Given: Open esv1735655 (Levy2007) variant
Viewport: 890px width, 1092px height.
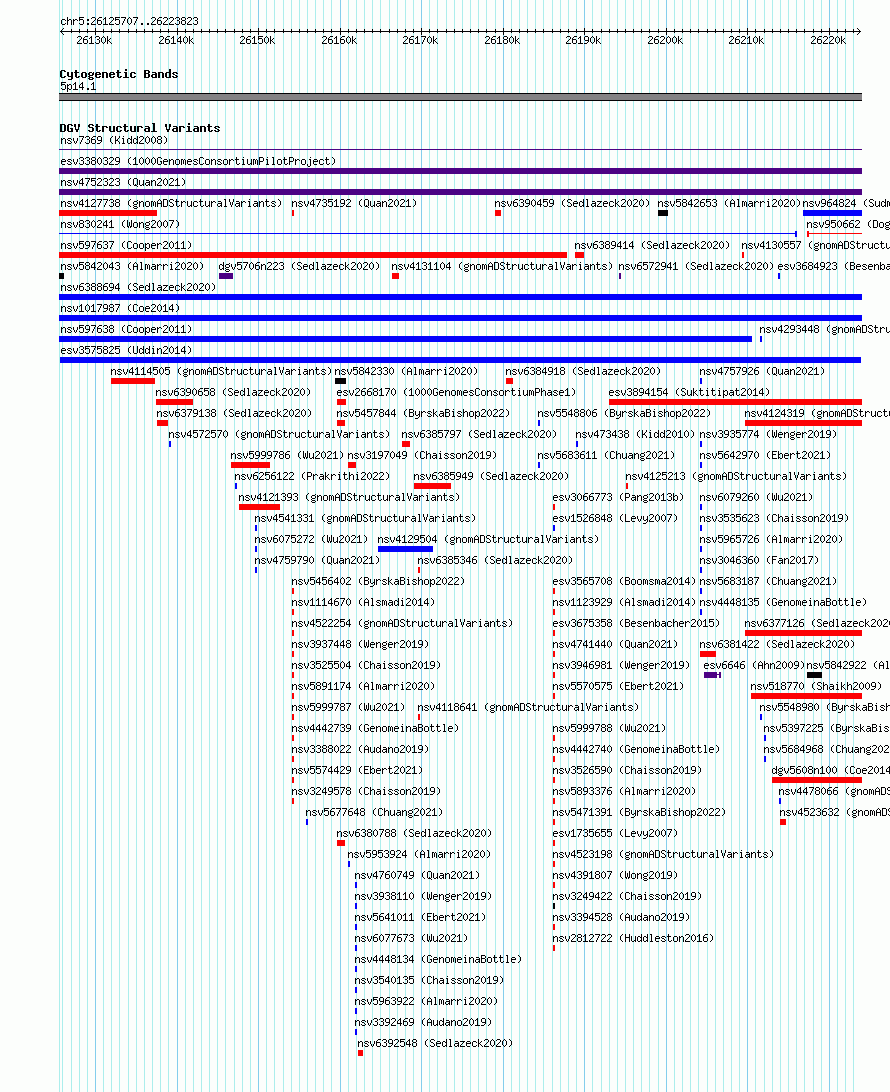Looking at the screenshot, I should pos(615,832).
